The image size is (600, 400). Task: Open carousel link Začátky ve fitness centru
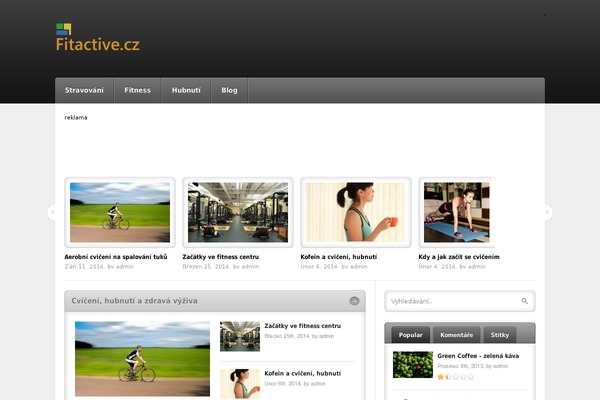coord(221,257)
